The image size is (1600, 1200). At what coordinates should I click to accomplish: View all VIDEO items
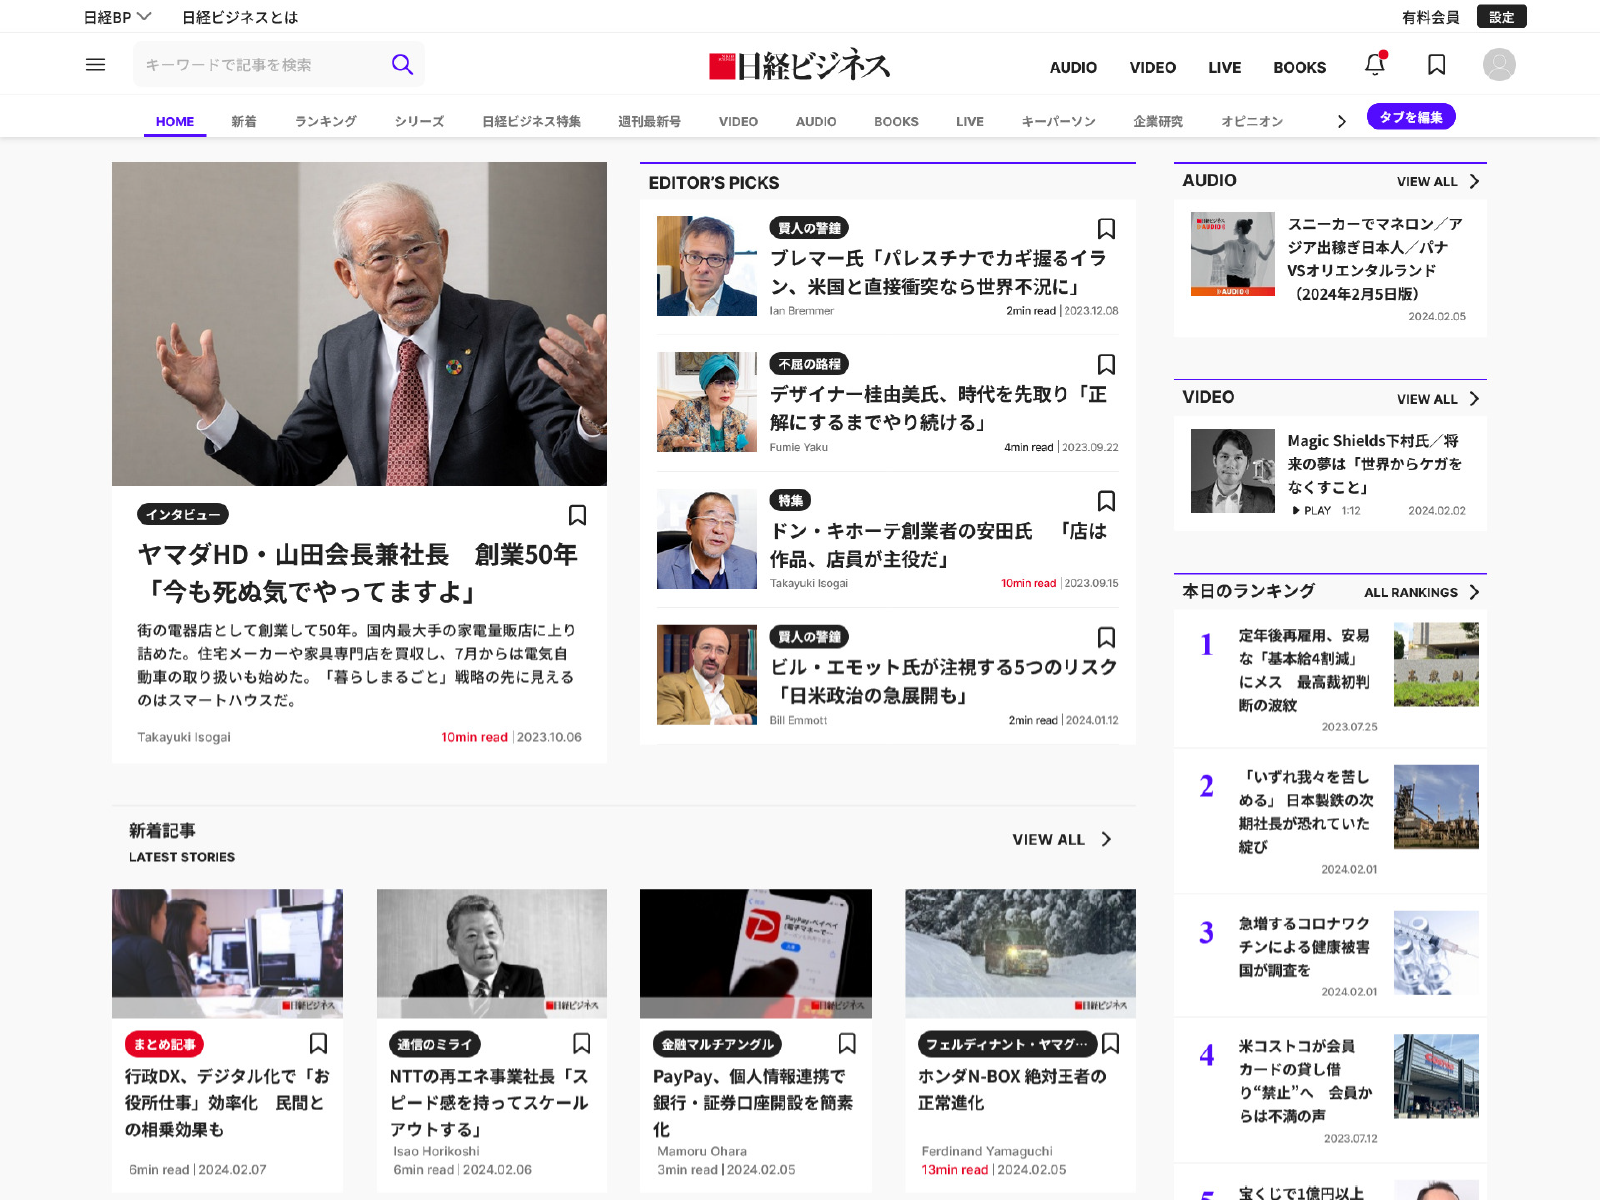coord(1437,399)
